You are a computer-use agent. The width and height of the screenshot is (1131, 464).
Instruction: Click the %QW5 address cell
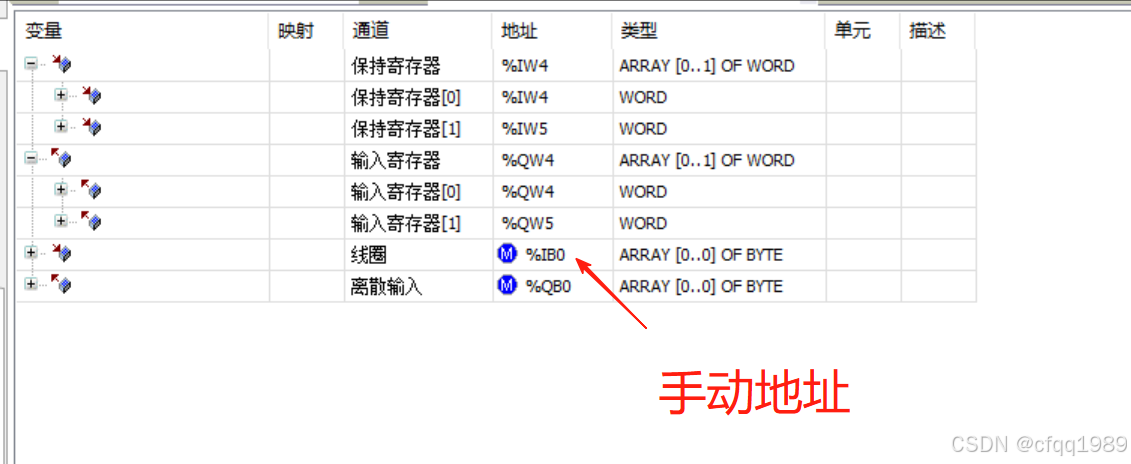tap(553, 223)
